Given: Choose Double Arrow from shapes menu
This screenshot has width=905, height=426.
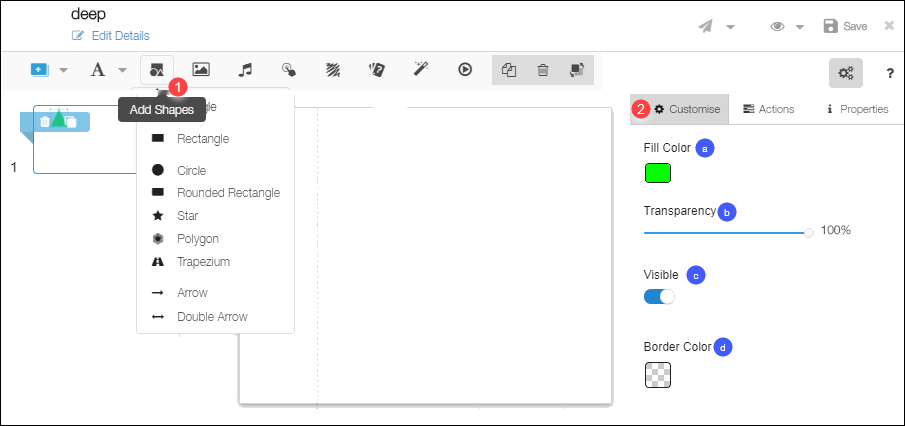Looking at the screenshot, I should coord(212,317).
